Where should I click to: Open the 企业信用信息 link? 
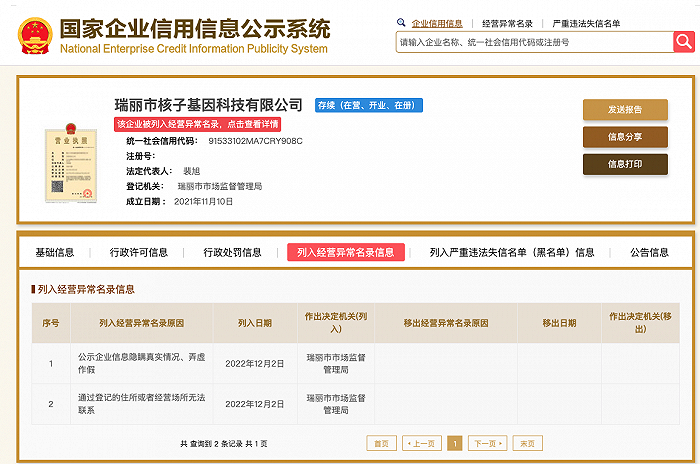click(x=437, y=24)
